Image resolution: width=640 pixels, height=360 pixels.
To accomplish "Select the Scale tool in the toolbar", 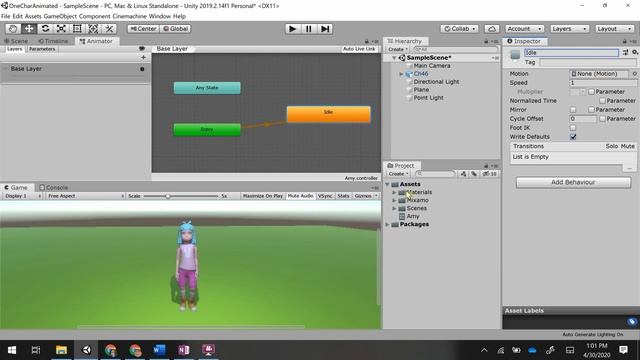I will coord(61,29).
